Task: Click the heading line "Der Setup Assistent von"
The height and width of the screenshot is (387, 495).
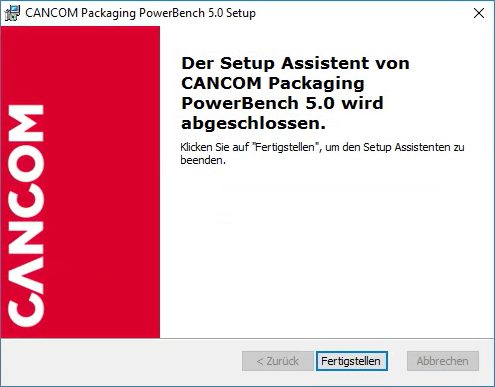Action: [x=295, y=63]
